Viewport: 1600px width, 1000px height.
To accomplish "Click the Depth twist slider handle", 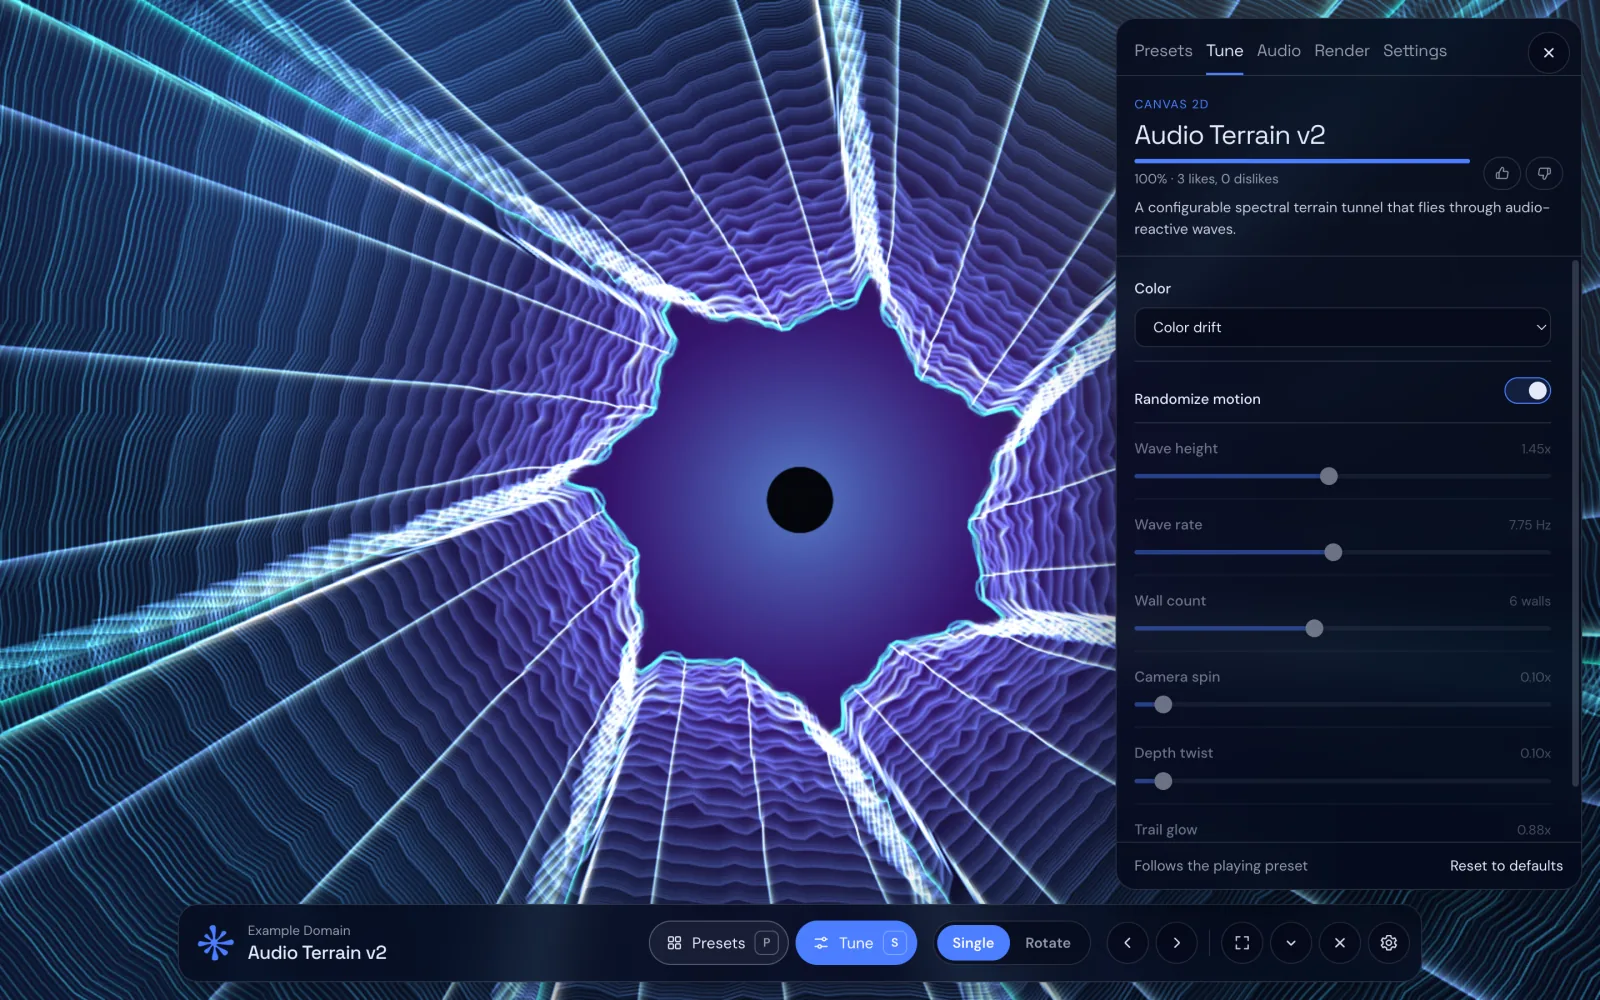I will [x=1163, y=781].
